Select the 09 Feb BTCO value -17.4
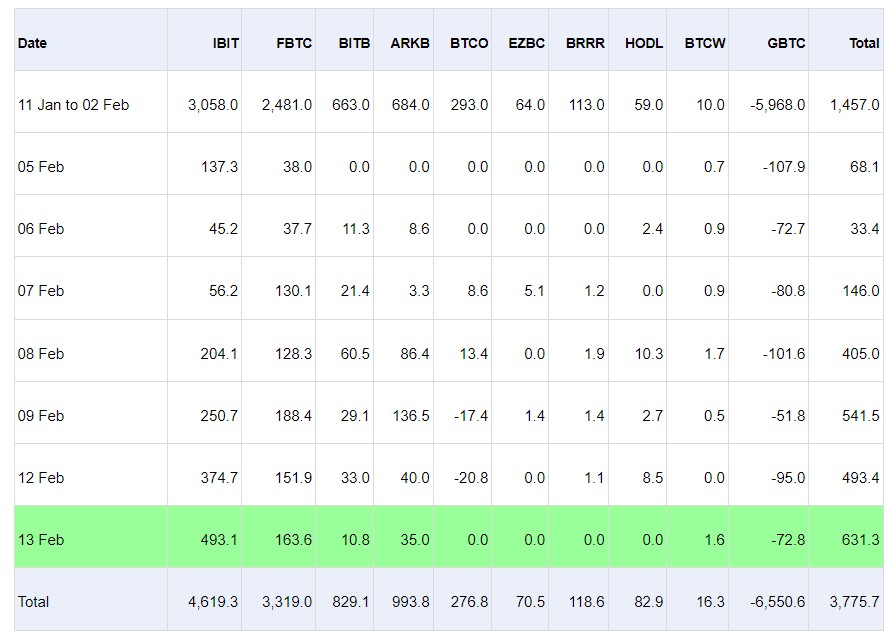Screen dimensions: 888x637 471,416
